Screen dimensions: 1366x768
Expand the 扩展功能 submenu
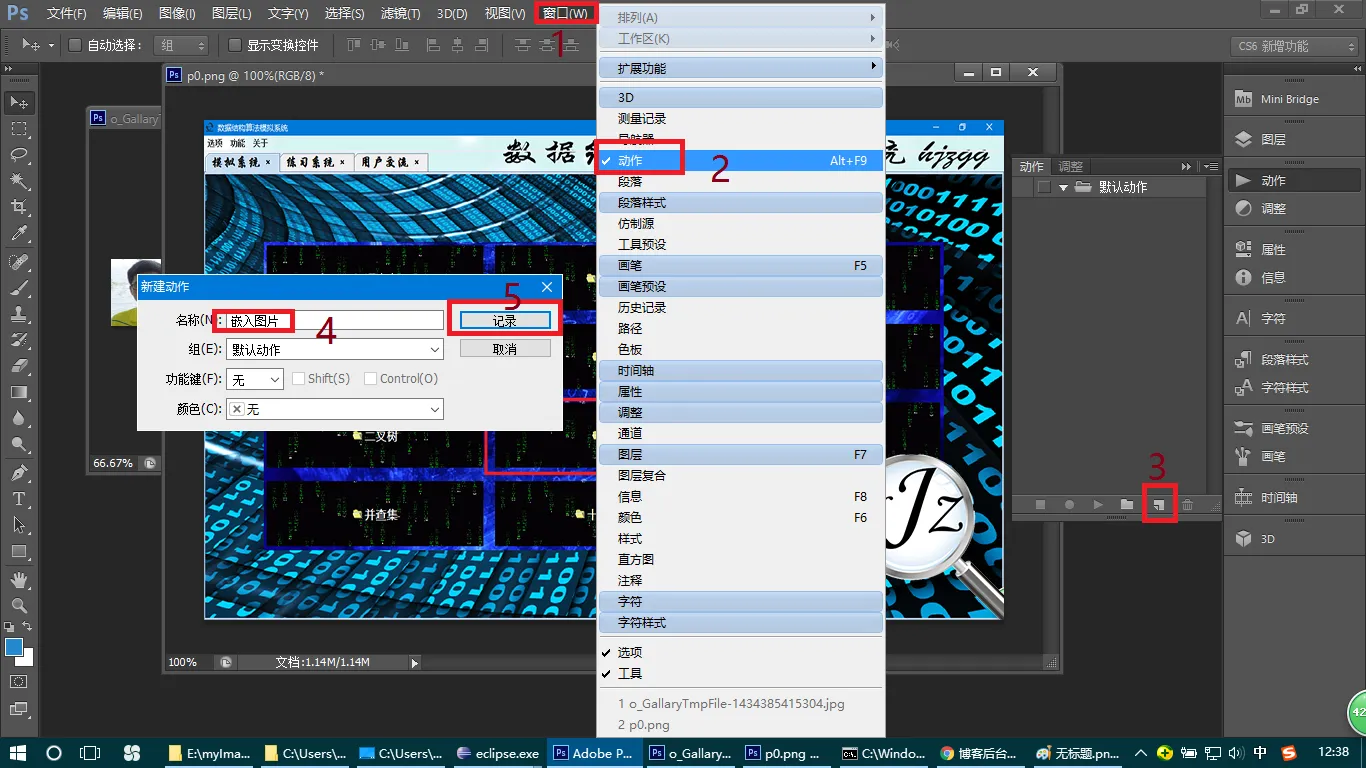(740, 68)
